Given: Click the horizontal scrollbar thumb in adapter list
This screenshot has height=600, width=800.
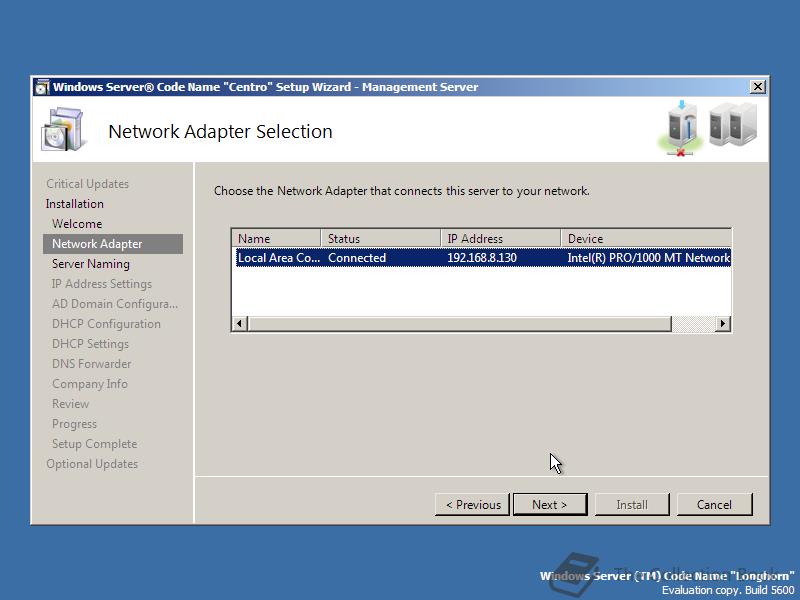Looking at the screenshot, I should (459, 323).
